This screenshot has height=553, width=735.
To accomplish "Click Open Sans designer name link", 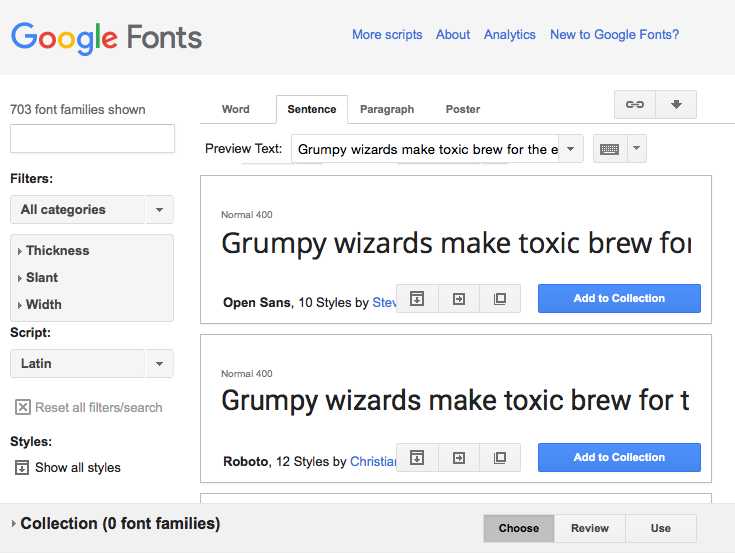I will coord(384,303).
